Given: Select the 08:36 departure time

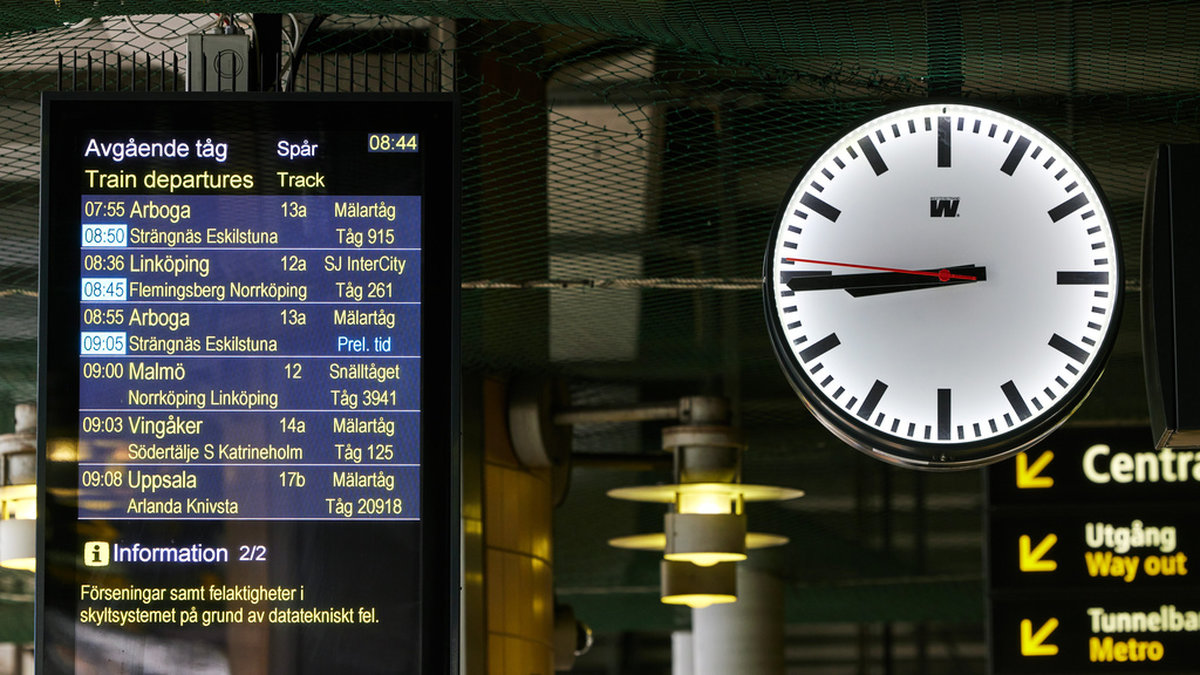Looking at the screenshot, I should pos(104,264).
